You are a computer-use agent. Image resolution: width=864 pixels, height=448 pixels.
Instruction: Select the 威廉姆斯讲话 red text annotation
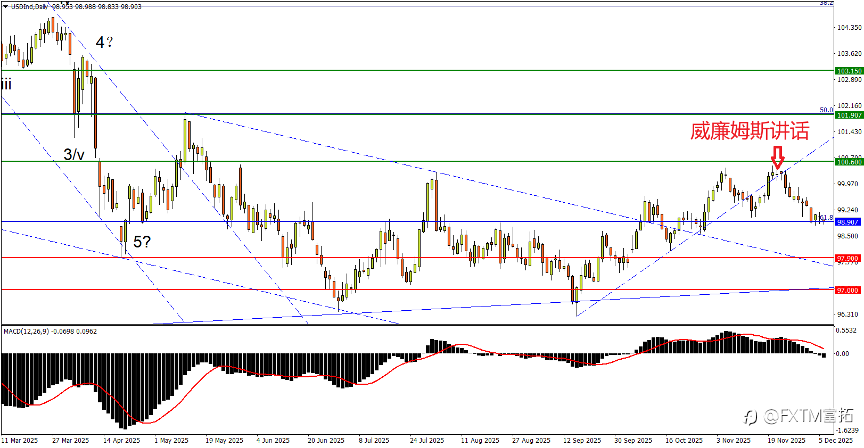click(x=749, y=131)
